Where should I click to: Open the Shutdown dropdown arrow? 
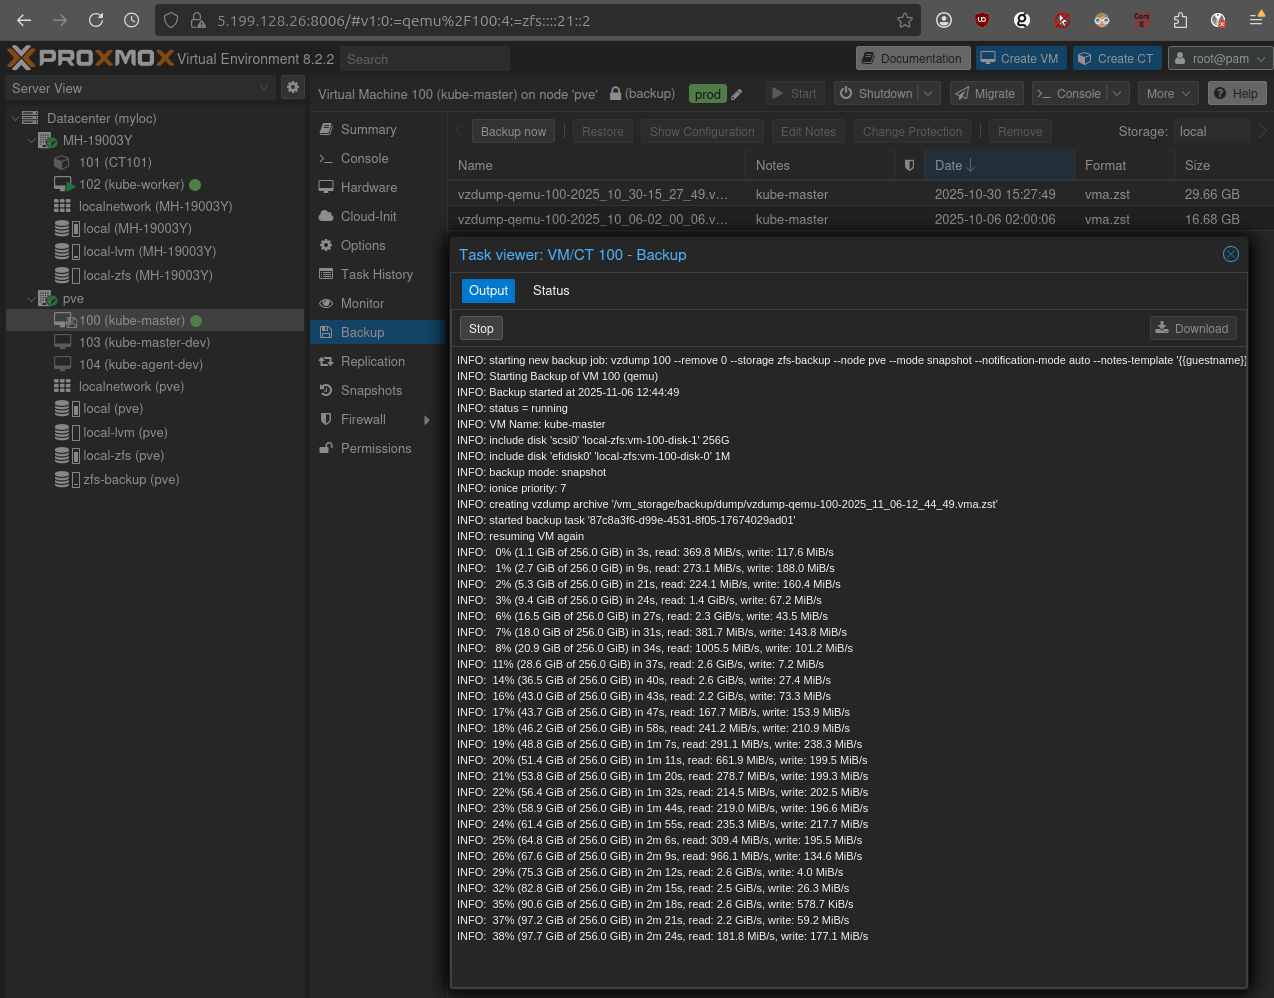[928, 94]
